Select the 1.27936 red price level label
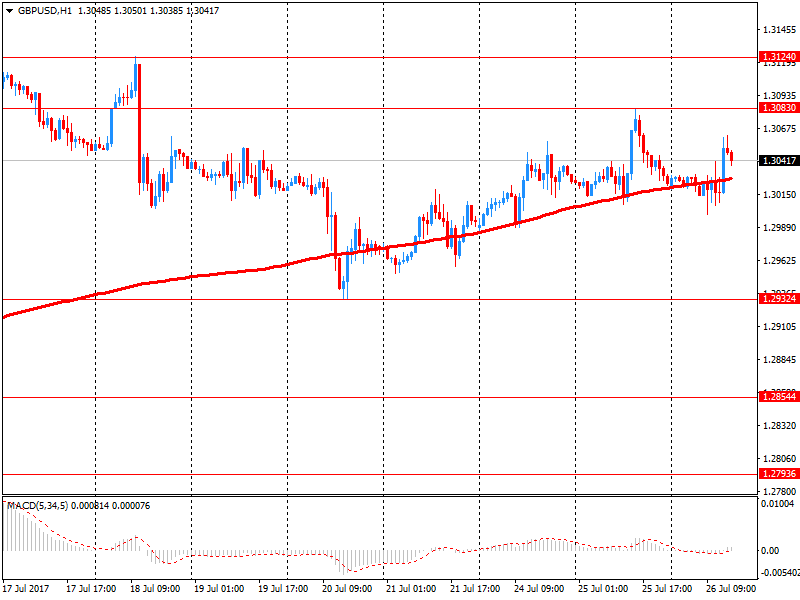The width and height of the screenshot is (800, 600). [779, 473]
